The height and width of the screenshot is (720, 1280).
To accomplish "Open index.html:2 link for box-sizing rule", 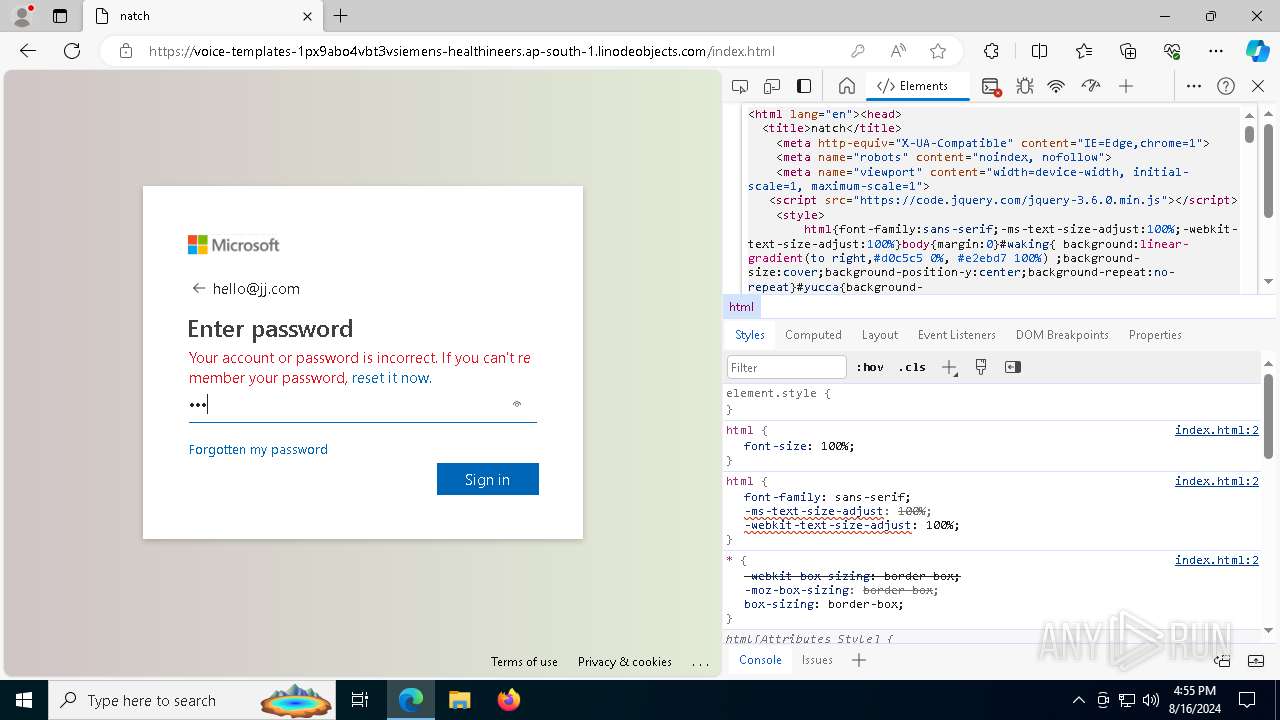I will 1216,560.
